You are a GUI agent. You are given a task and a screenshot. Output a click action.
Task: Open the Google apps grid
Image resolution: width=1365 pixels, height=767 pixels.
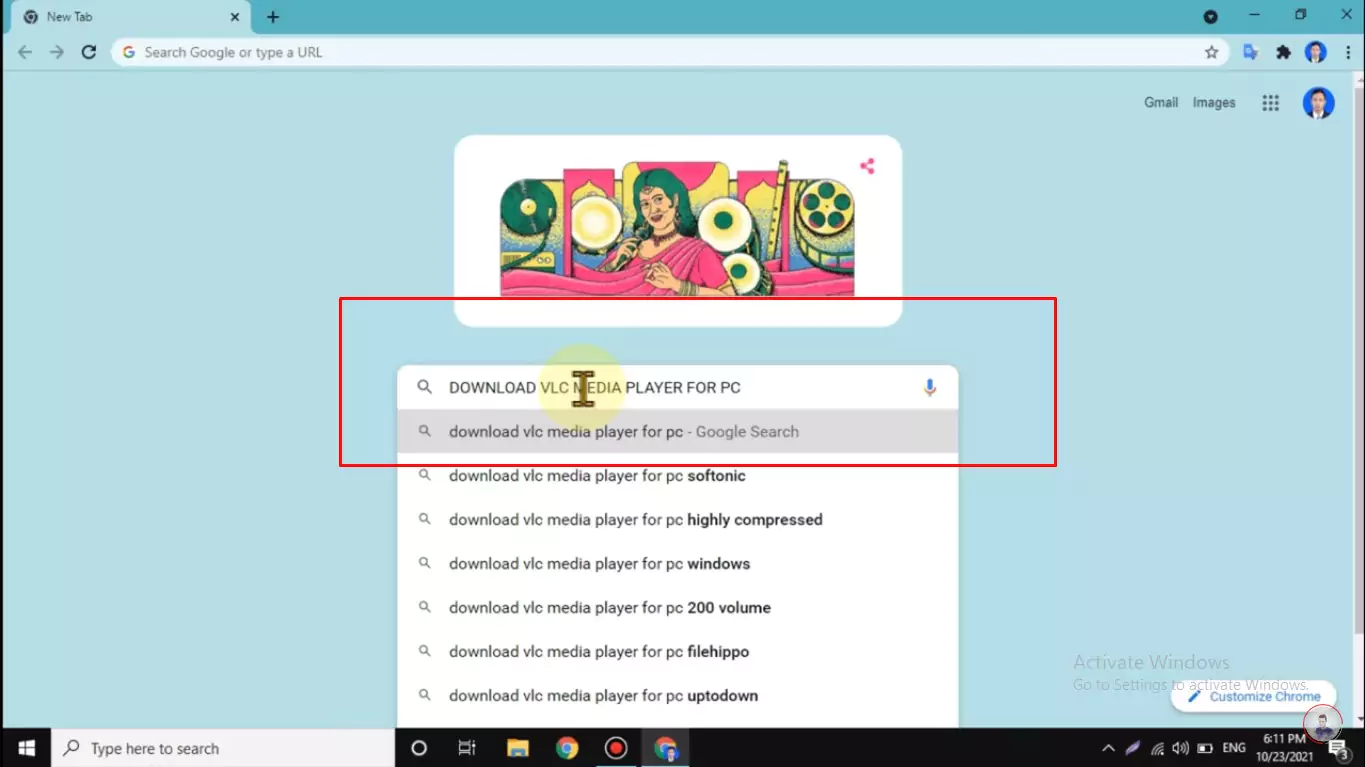(1270, 103)
